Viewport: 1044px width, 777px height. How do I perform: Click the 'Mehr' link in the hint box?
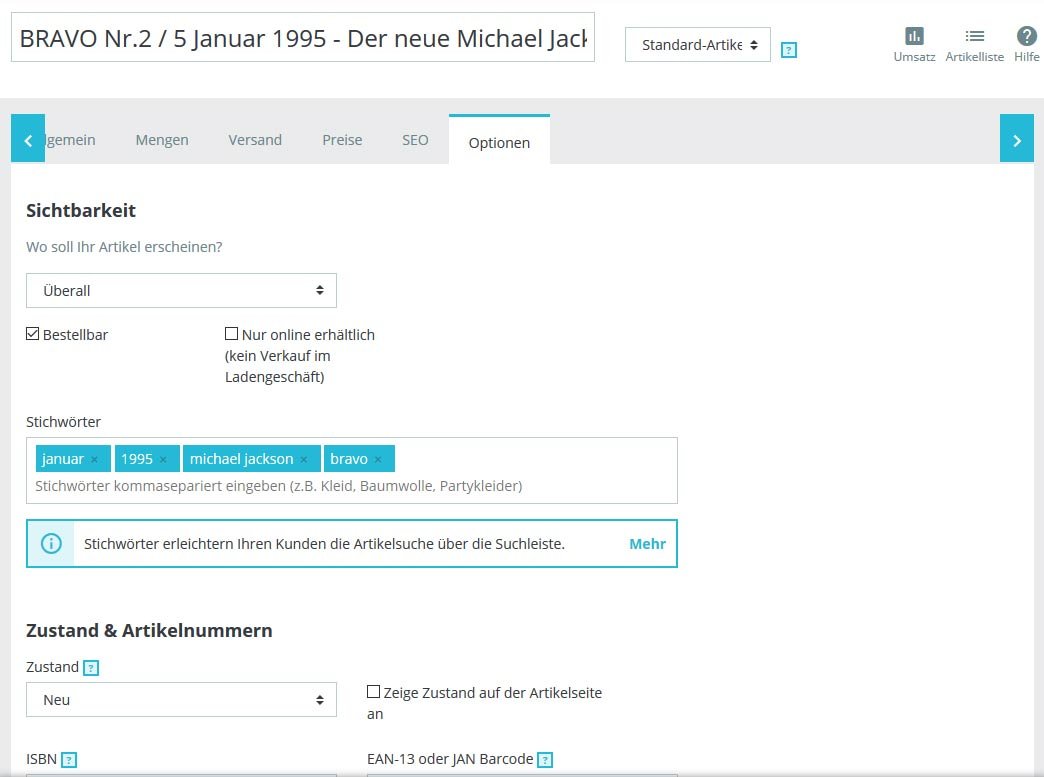pos(647,543)
